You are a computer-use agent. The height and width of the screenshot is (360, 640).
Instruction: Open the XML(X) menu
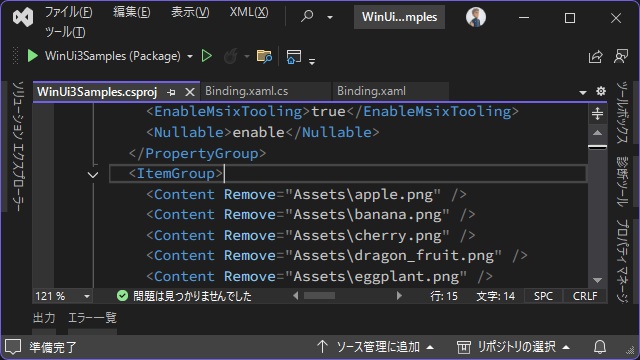[x=249, y=12]
